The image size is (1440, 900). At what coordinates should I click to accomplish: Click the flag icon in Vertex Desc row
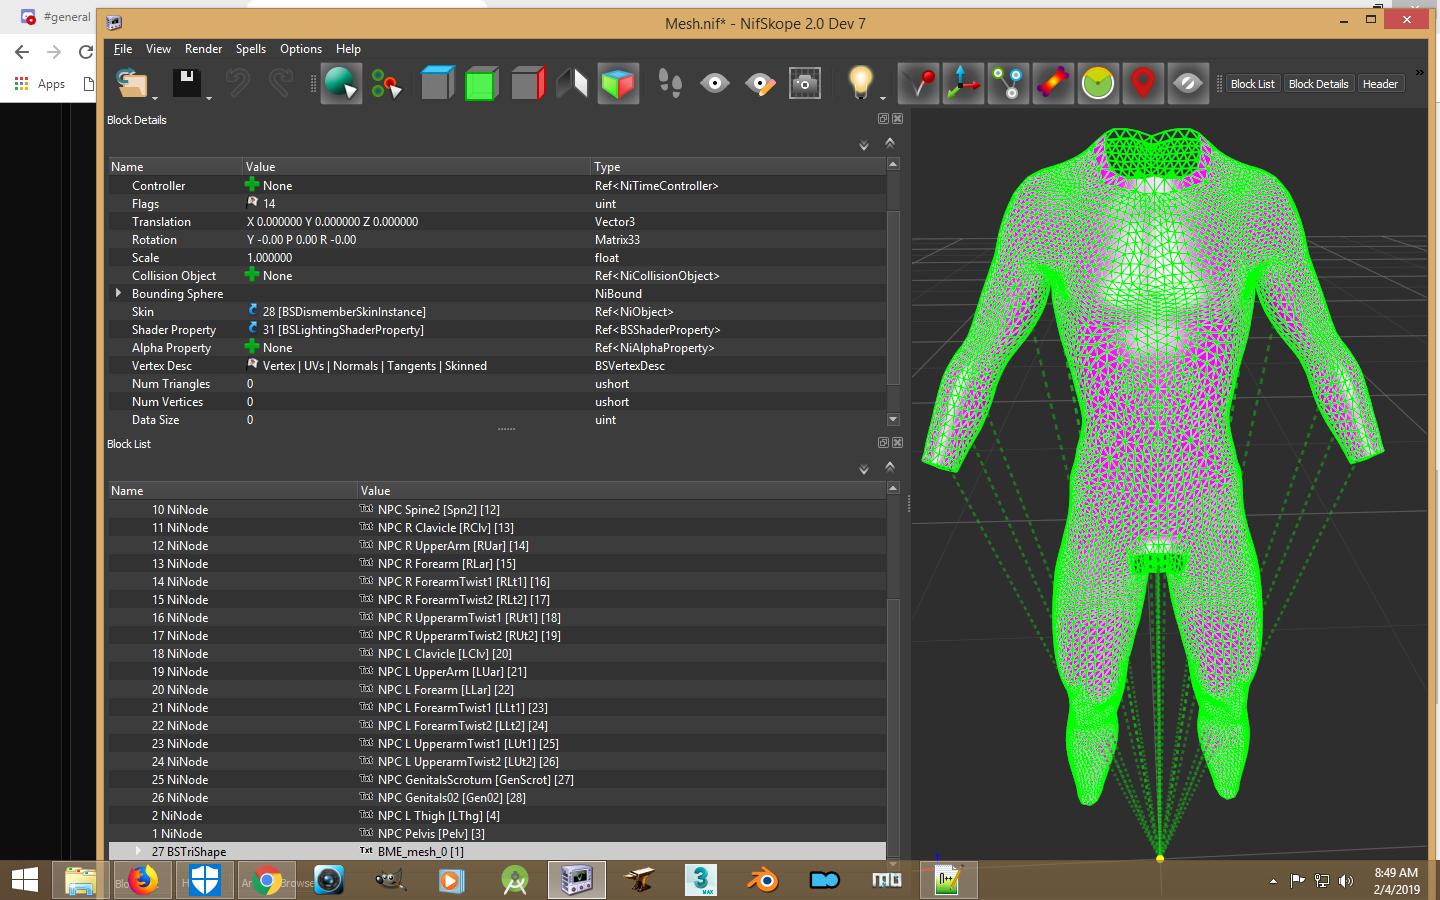(x=253, y=365)
